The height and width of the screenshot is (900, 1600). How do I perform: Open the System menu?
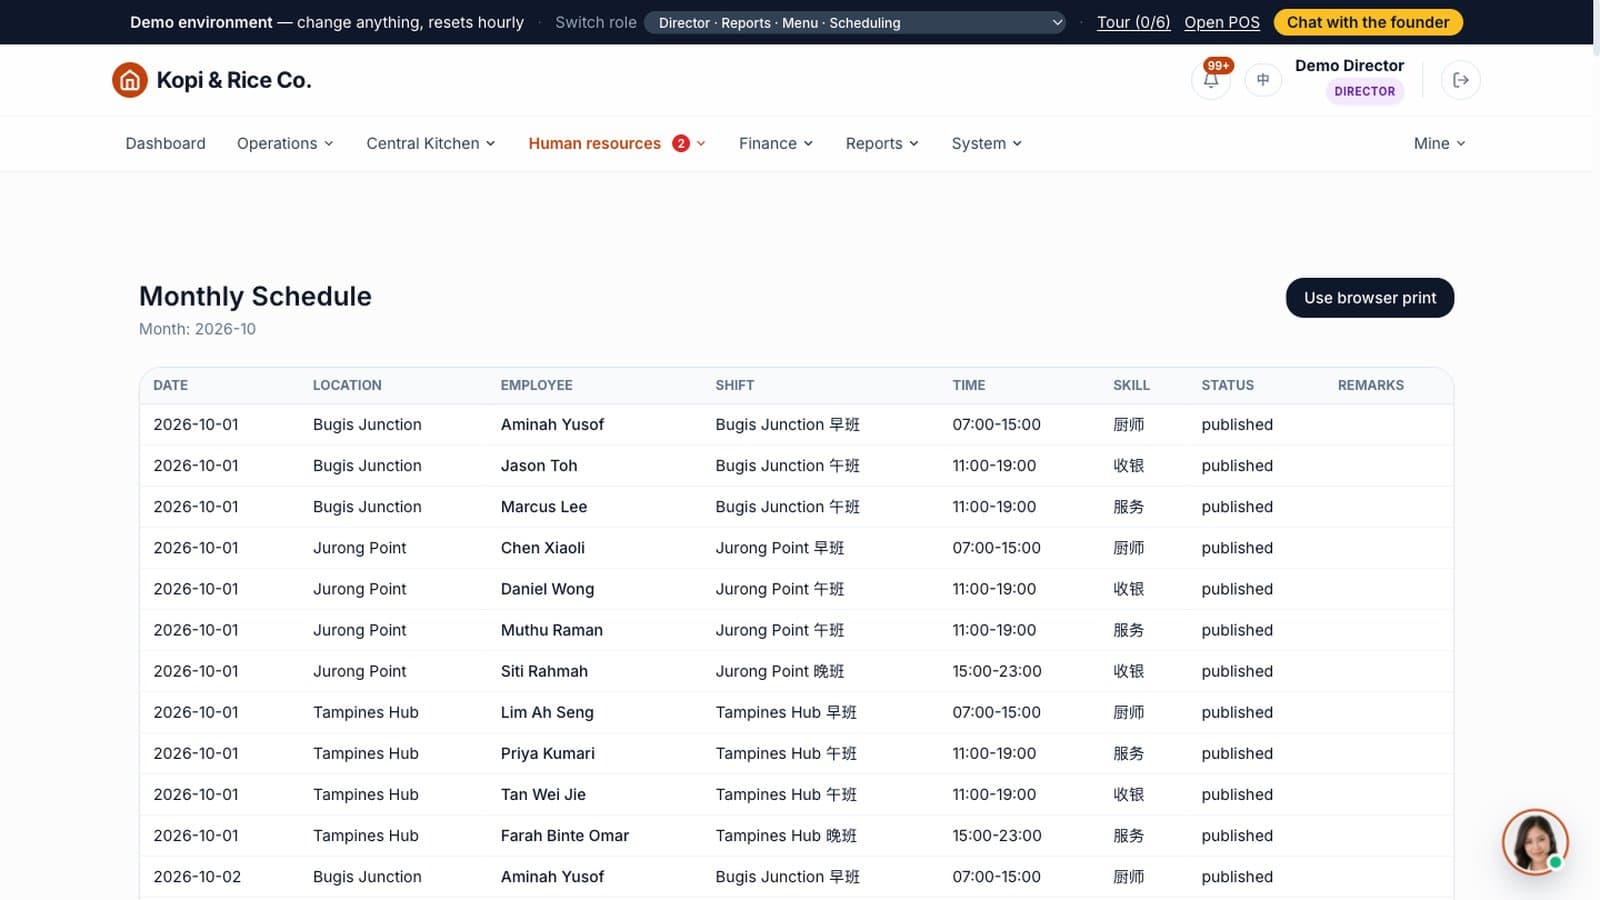pos(987,143)
